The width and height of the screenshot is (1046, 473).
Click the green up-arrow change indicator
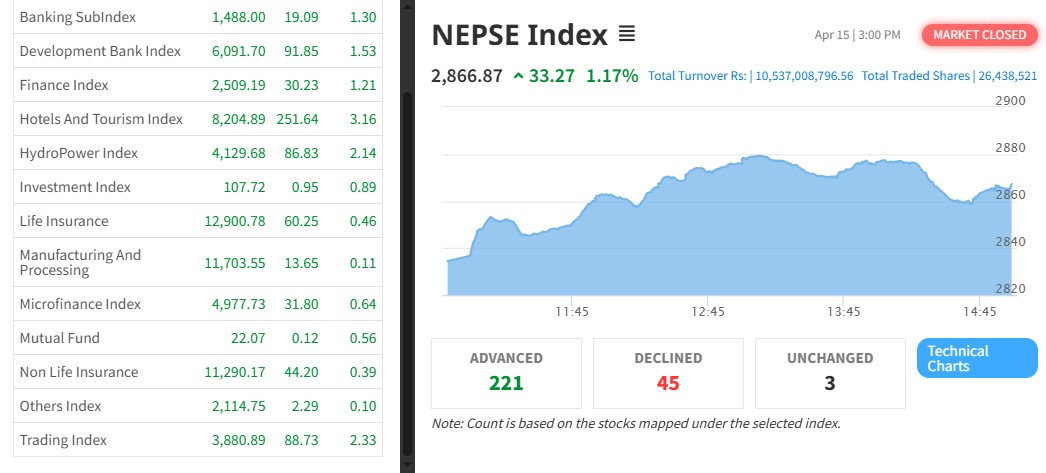click(x=518, y=75)
